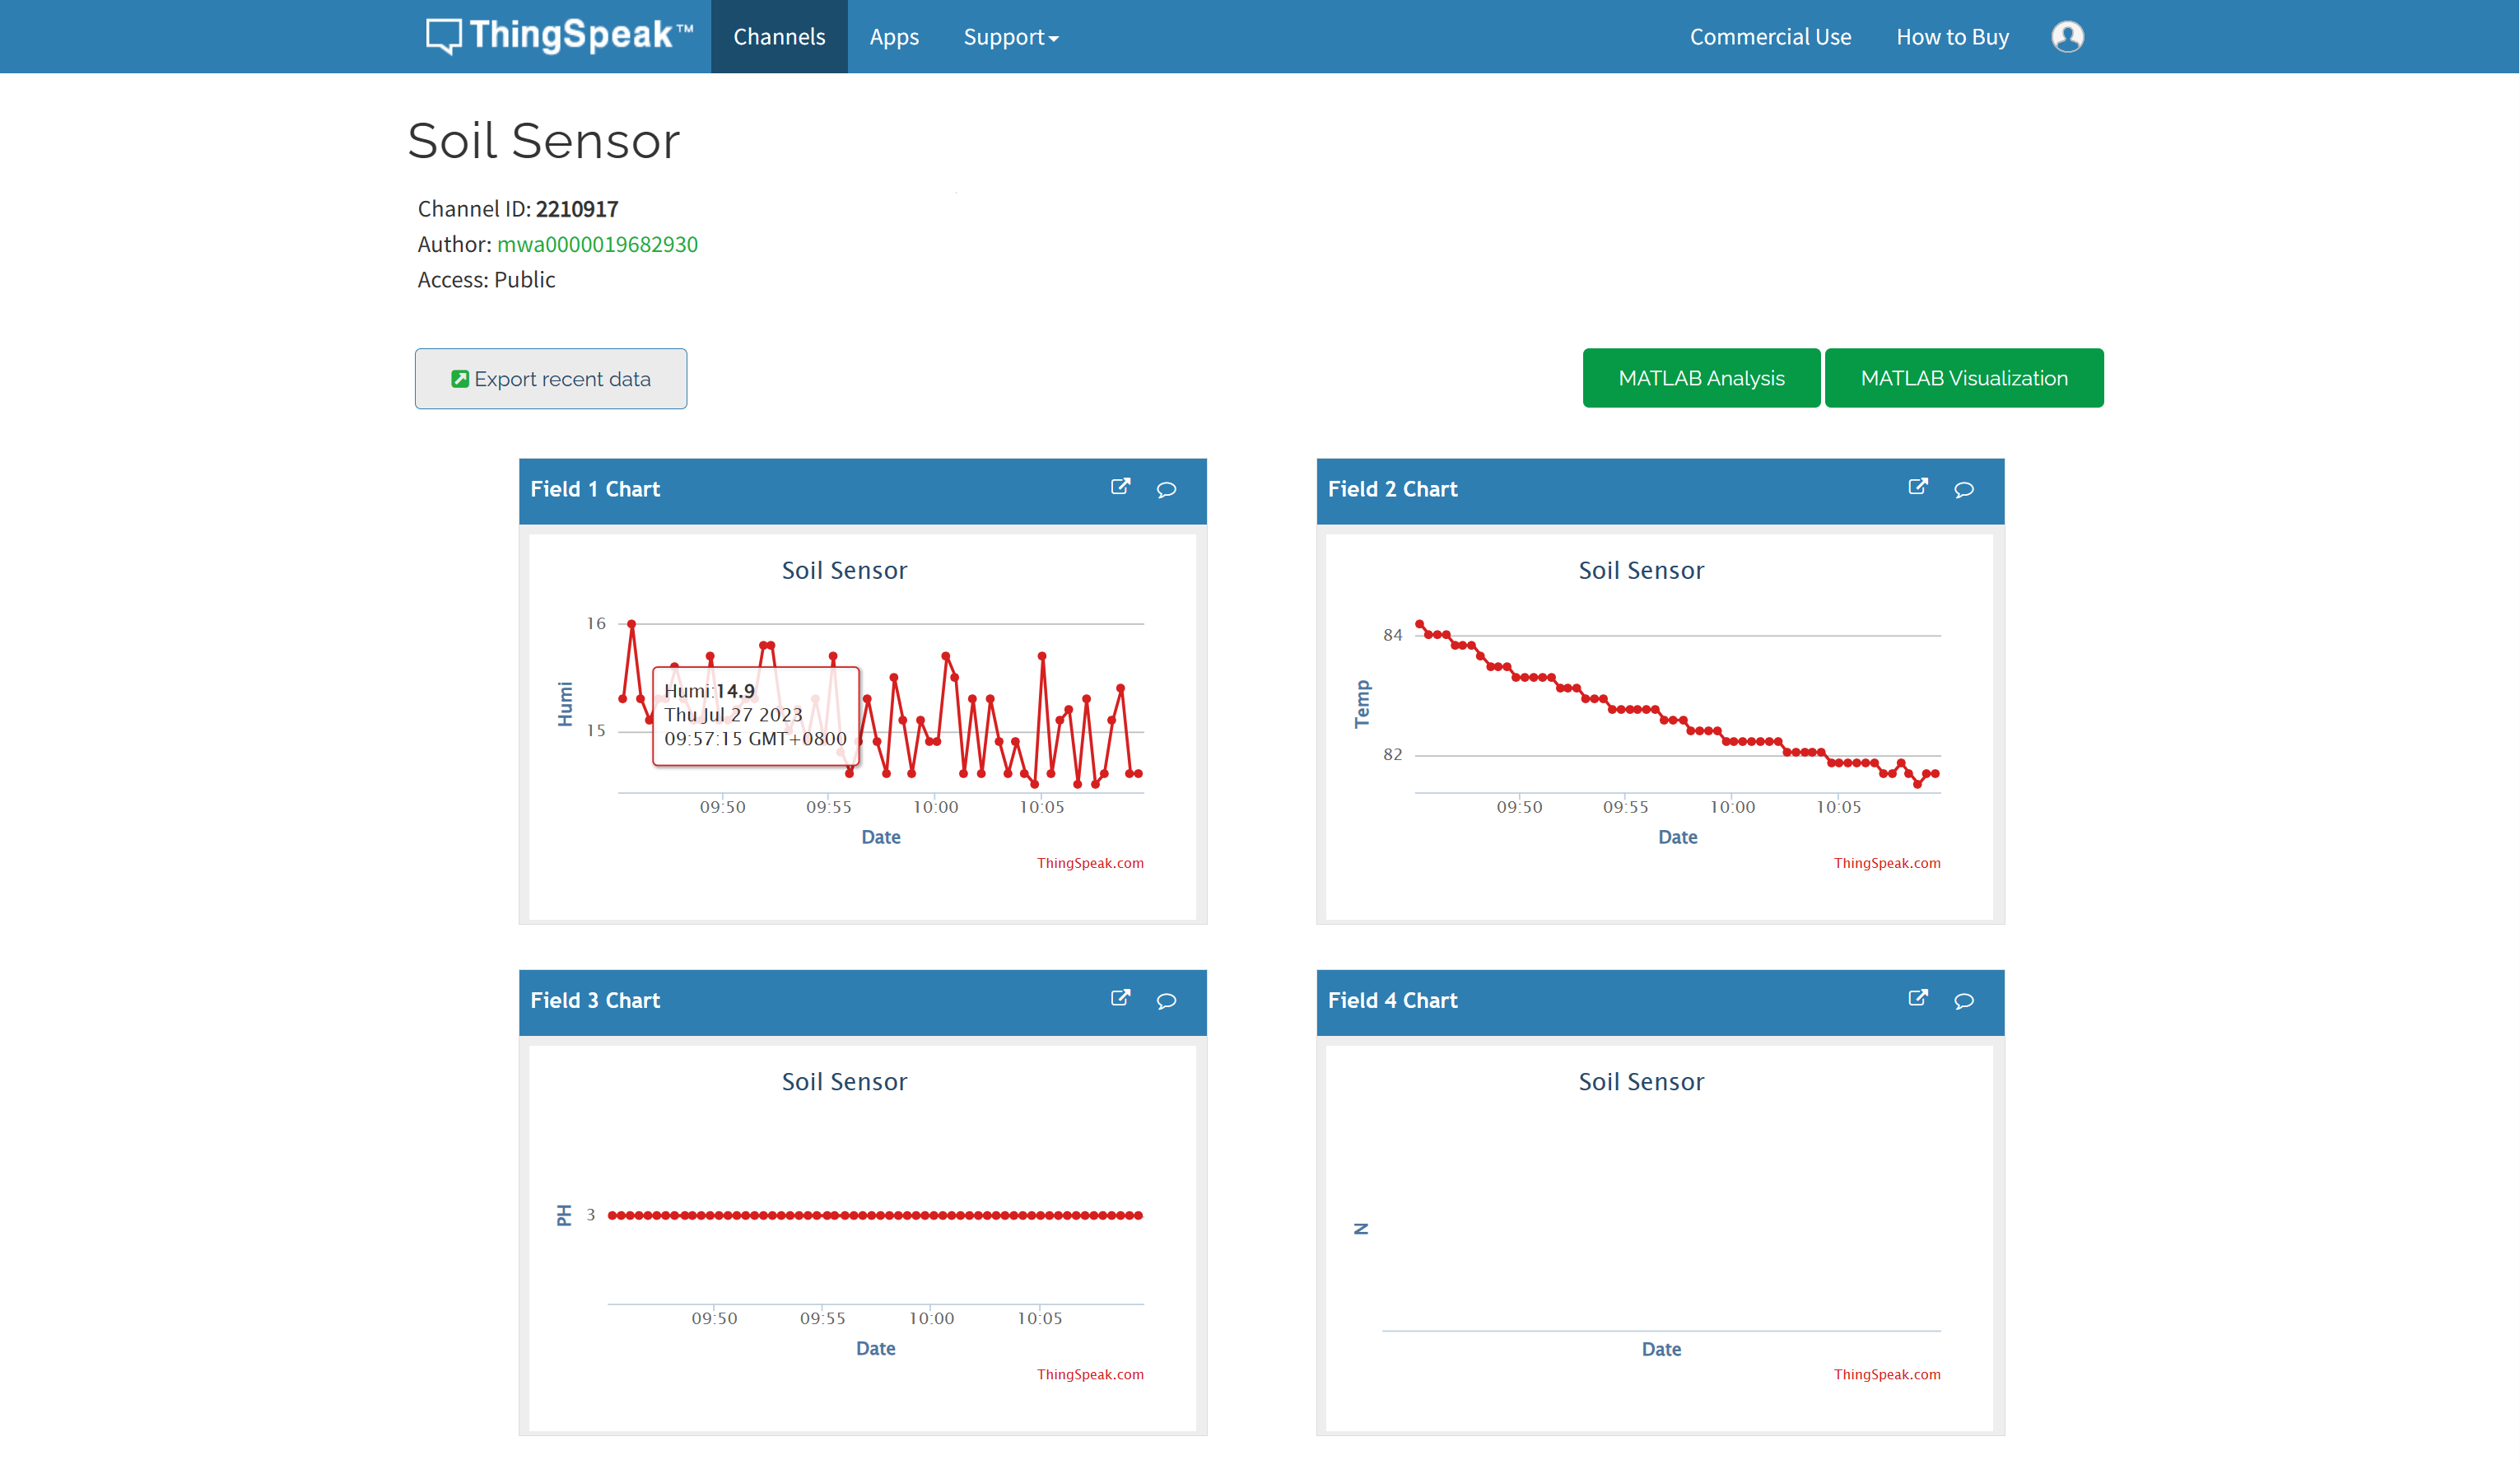2520x1460 pixels.
Task: Open Field 1 Chart comments bubble
Action: (x=1166, y=489)
